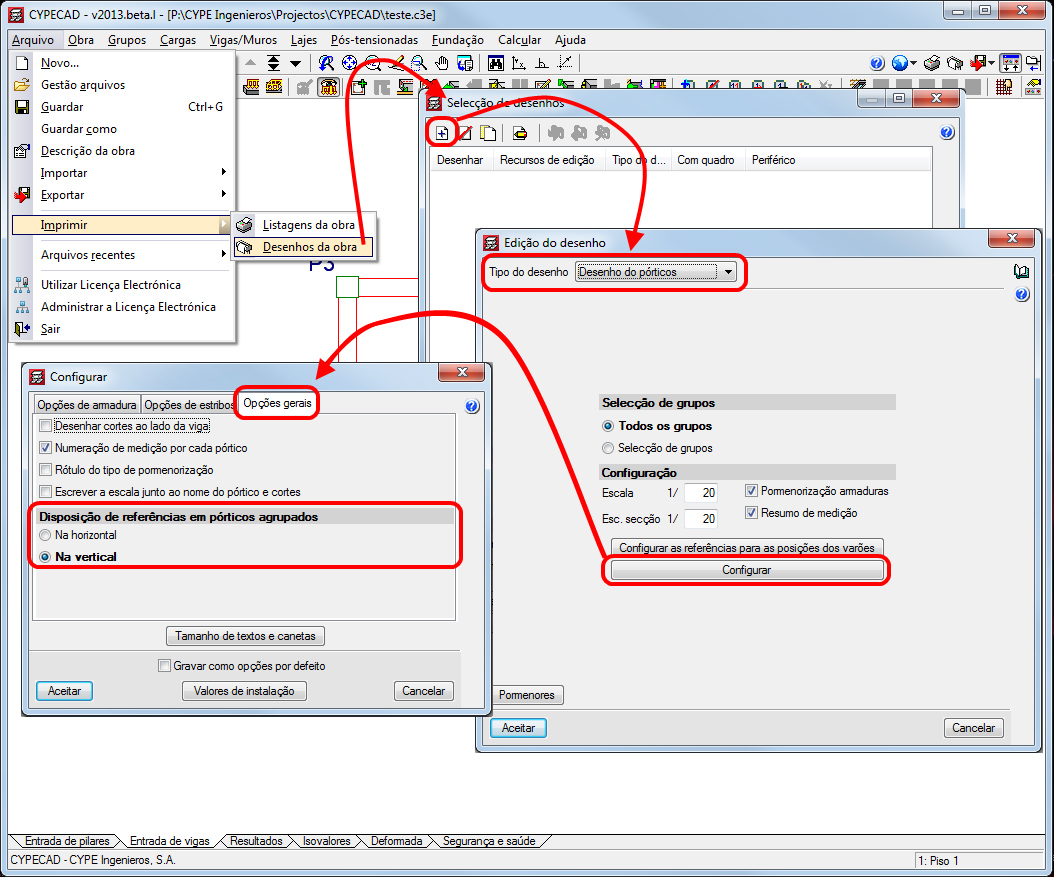Click the zoom magnifier window icon
The image size is (1054, 877).
click(419, 63)
